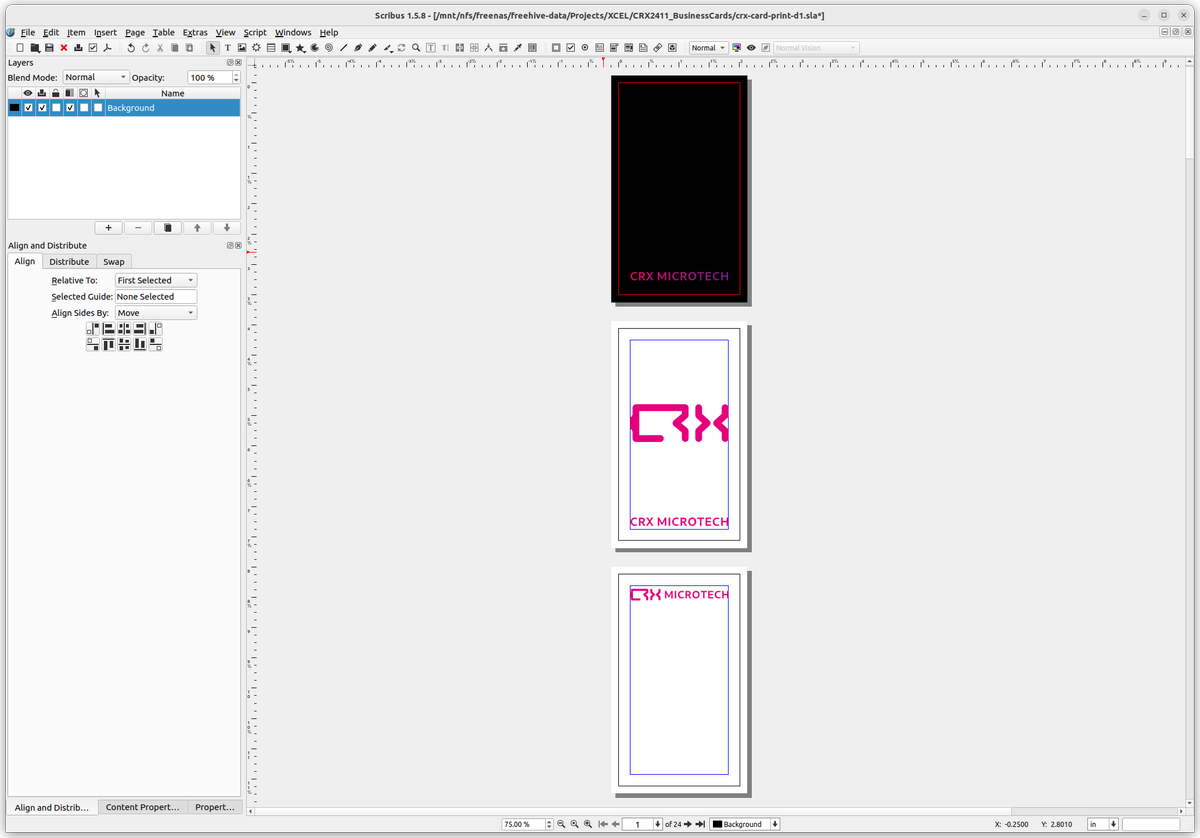1200x838 pixels.
Task: Toggle preview mode eye icon
Action: pos(751,48)
